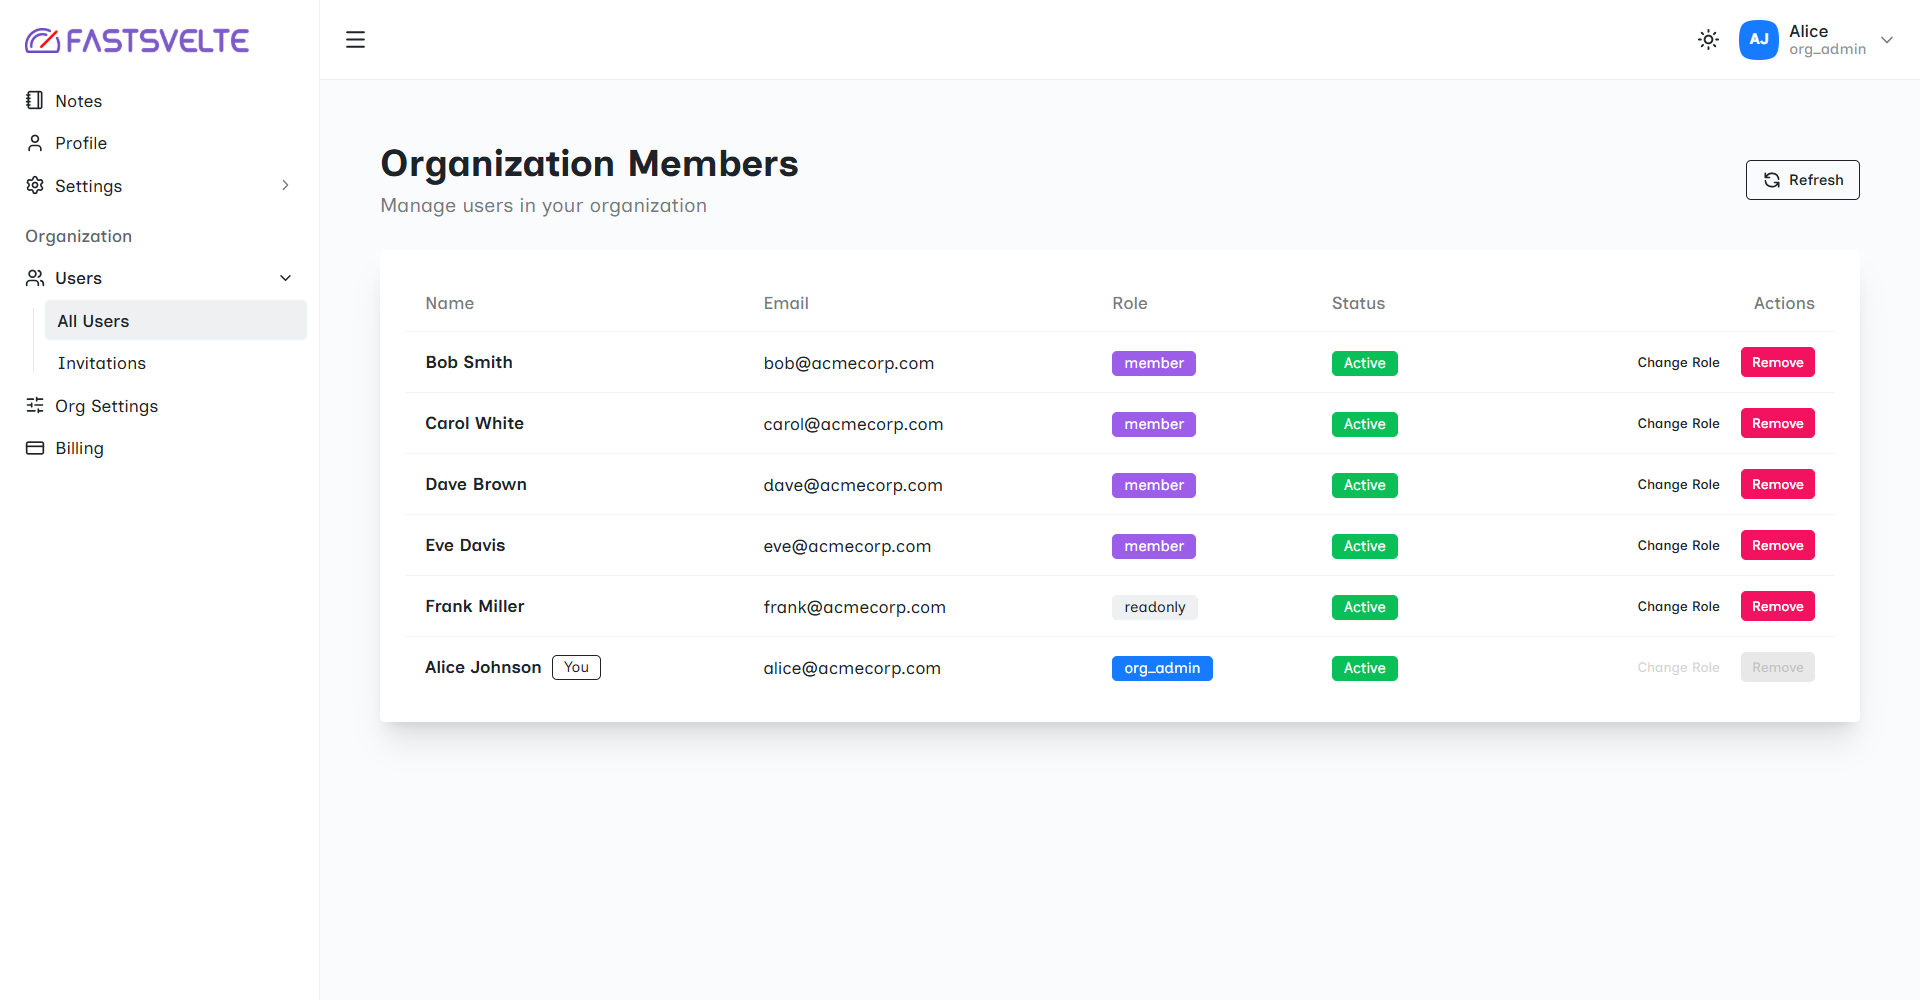Click the FastSvelte logo icon
Image resolution: width=1920 pixels, height=1000 pixels.
pyautogui.click(x=42, y=40)
